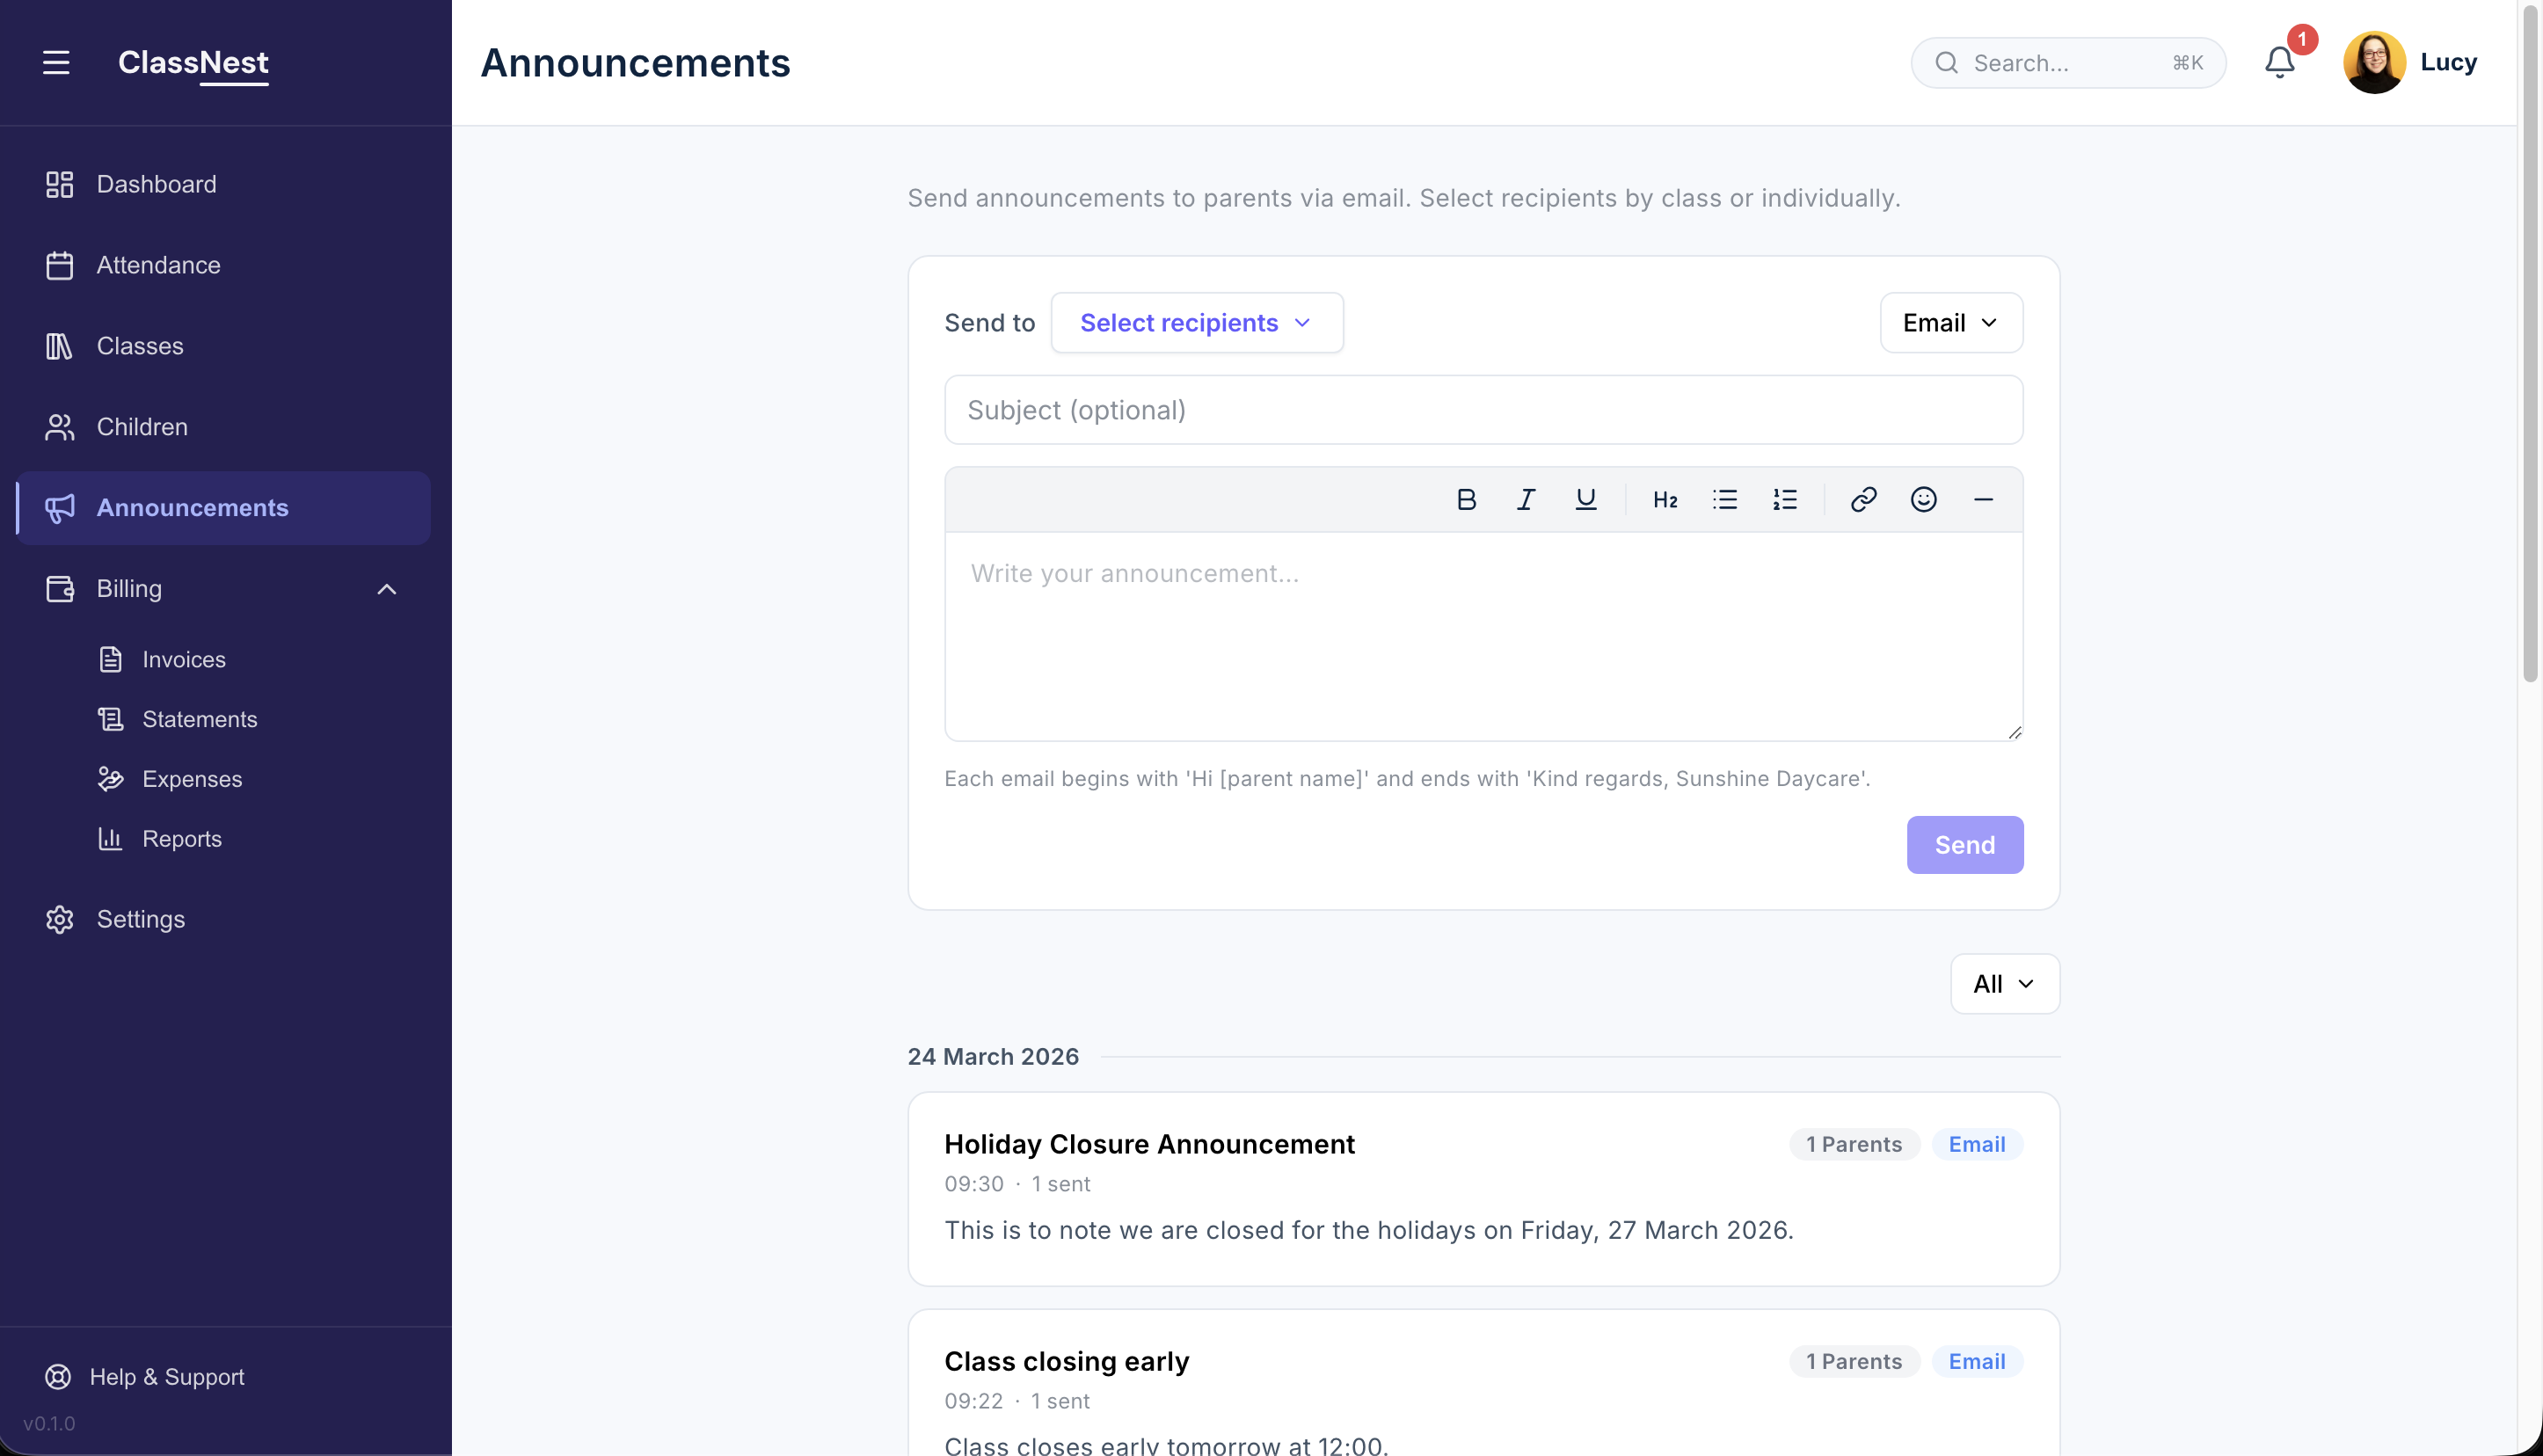This screenshot has width=2543, height=1456.
Task: Open Help & Support
Action: click(145, 1377)
